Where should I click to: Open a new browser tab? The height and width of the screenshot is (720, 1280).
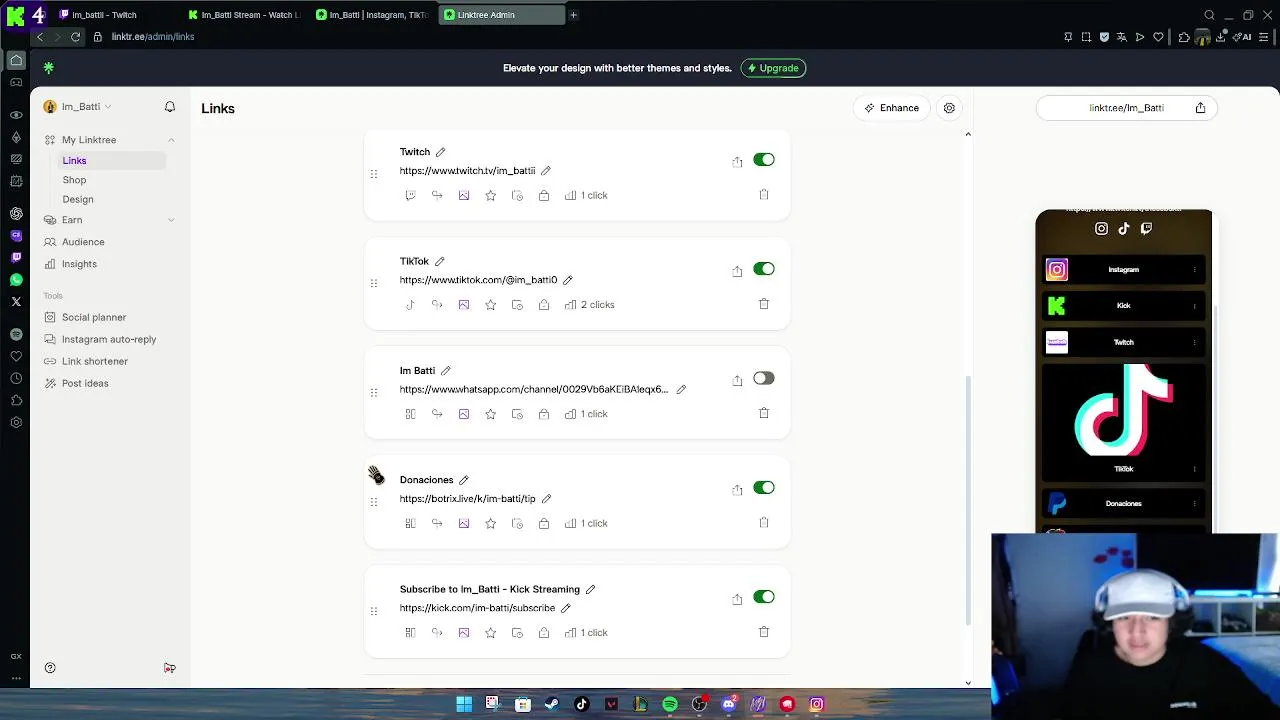[573, 15]
